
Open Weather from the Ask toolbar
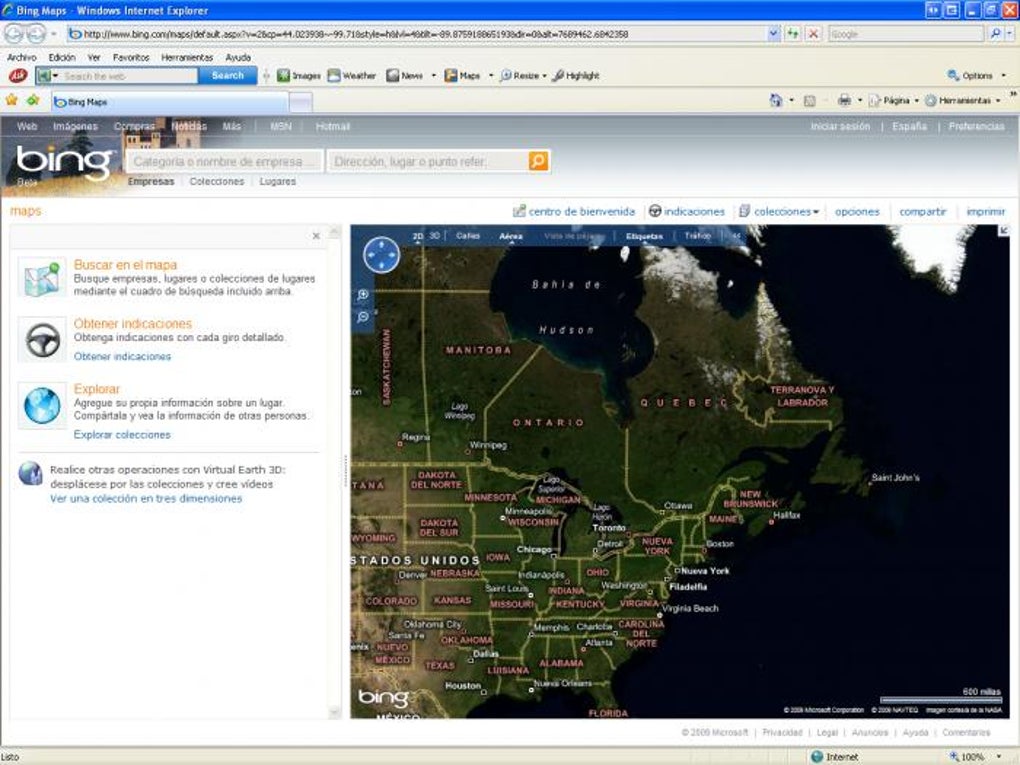(352, 76)
